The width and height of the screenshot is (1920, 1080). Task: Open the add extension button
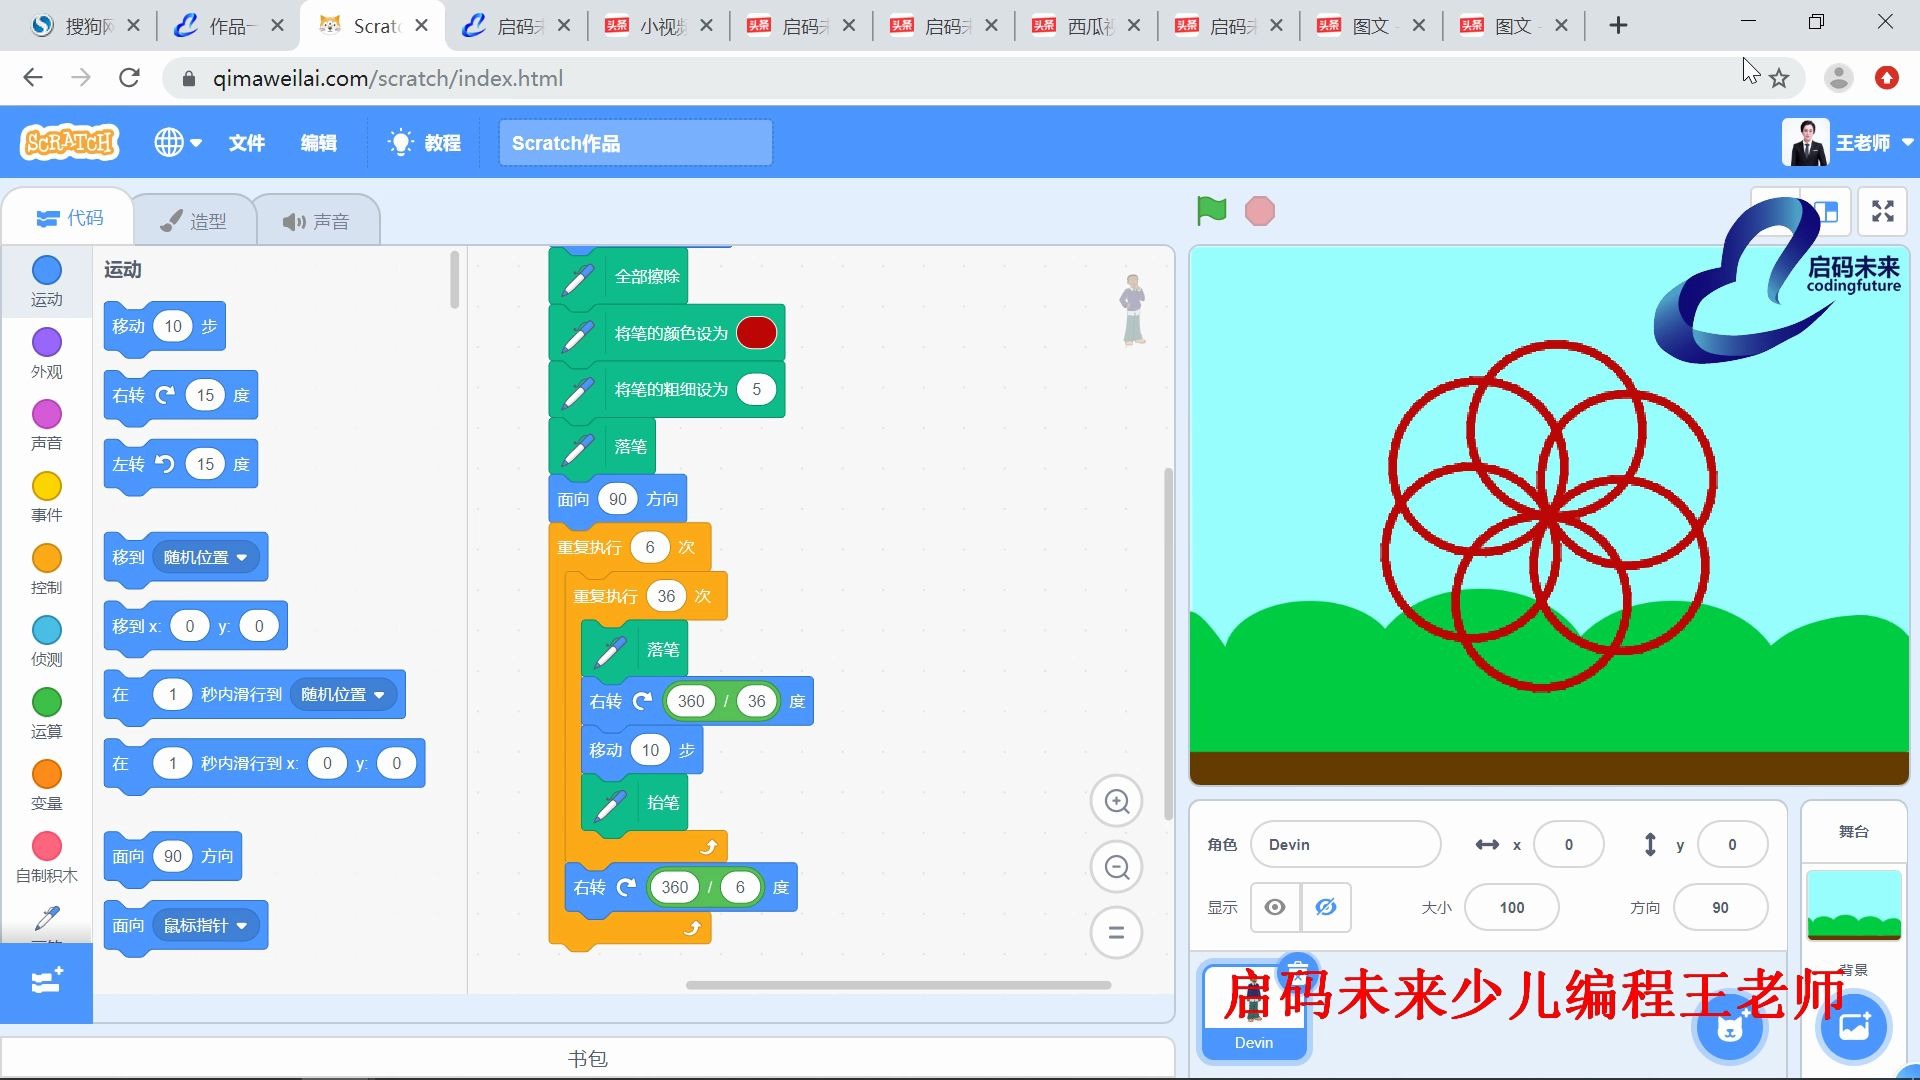(46, 982)
